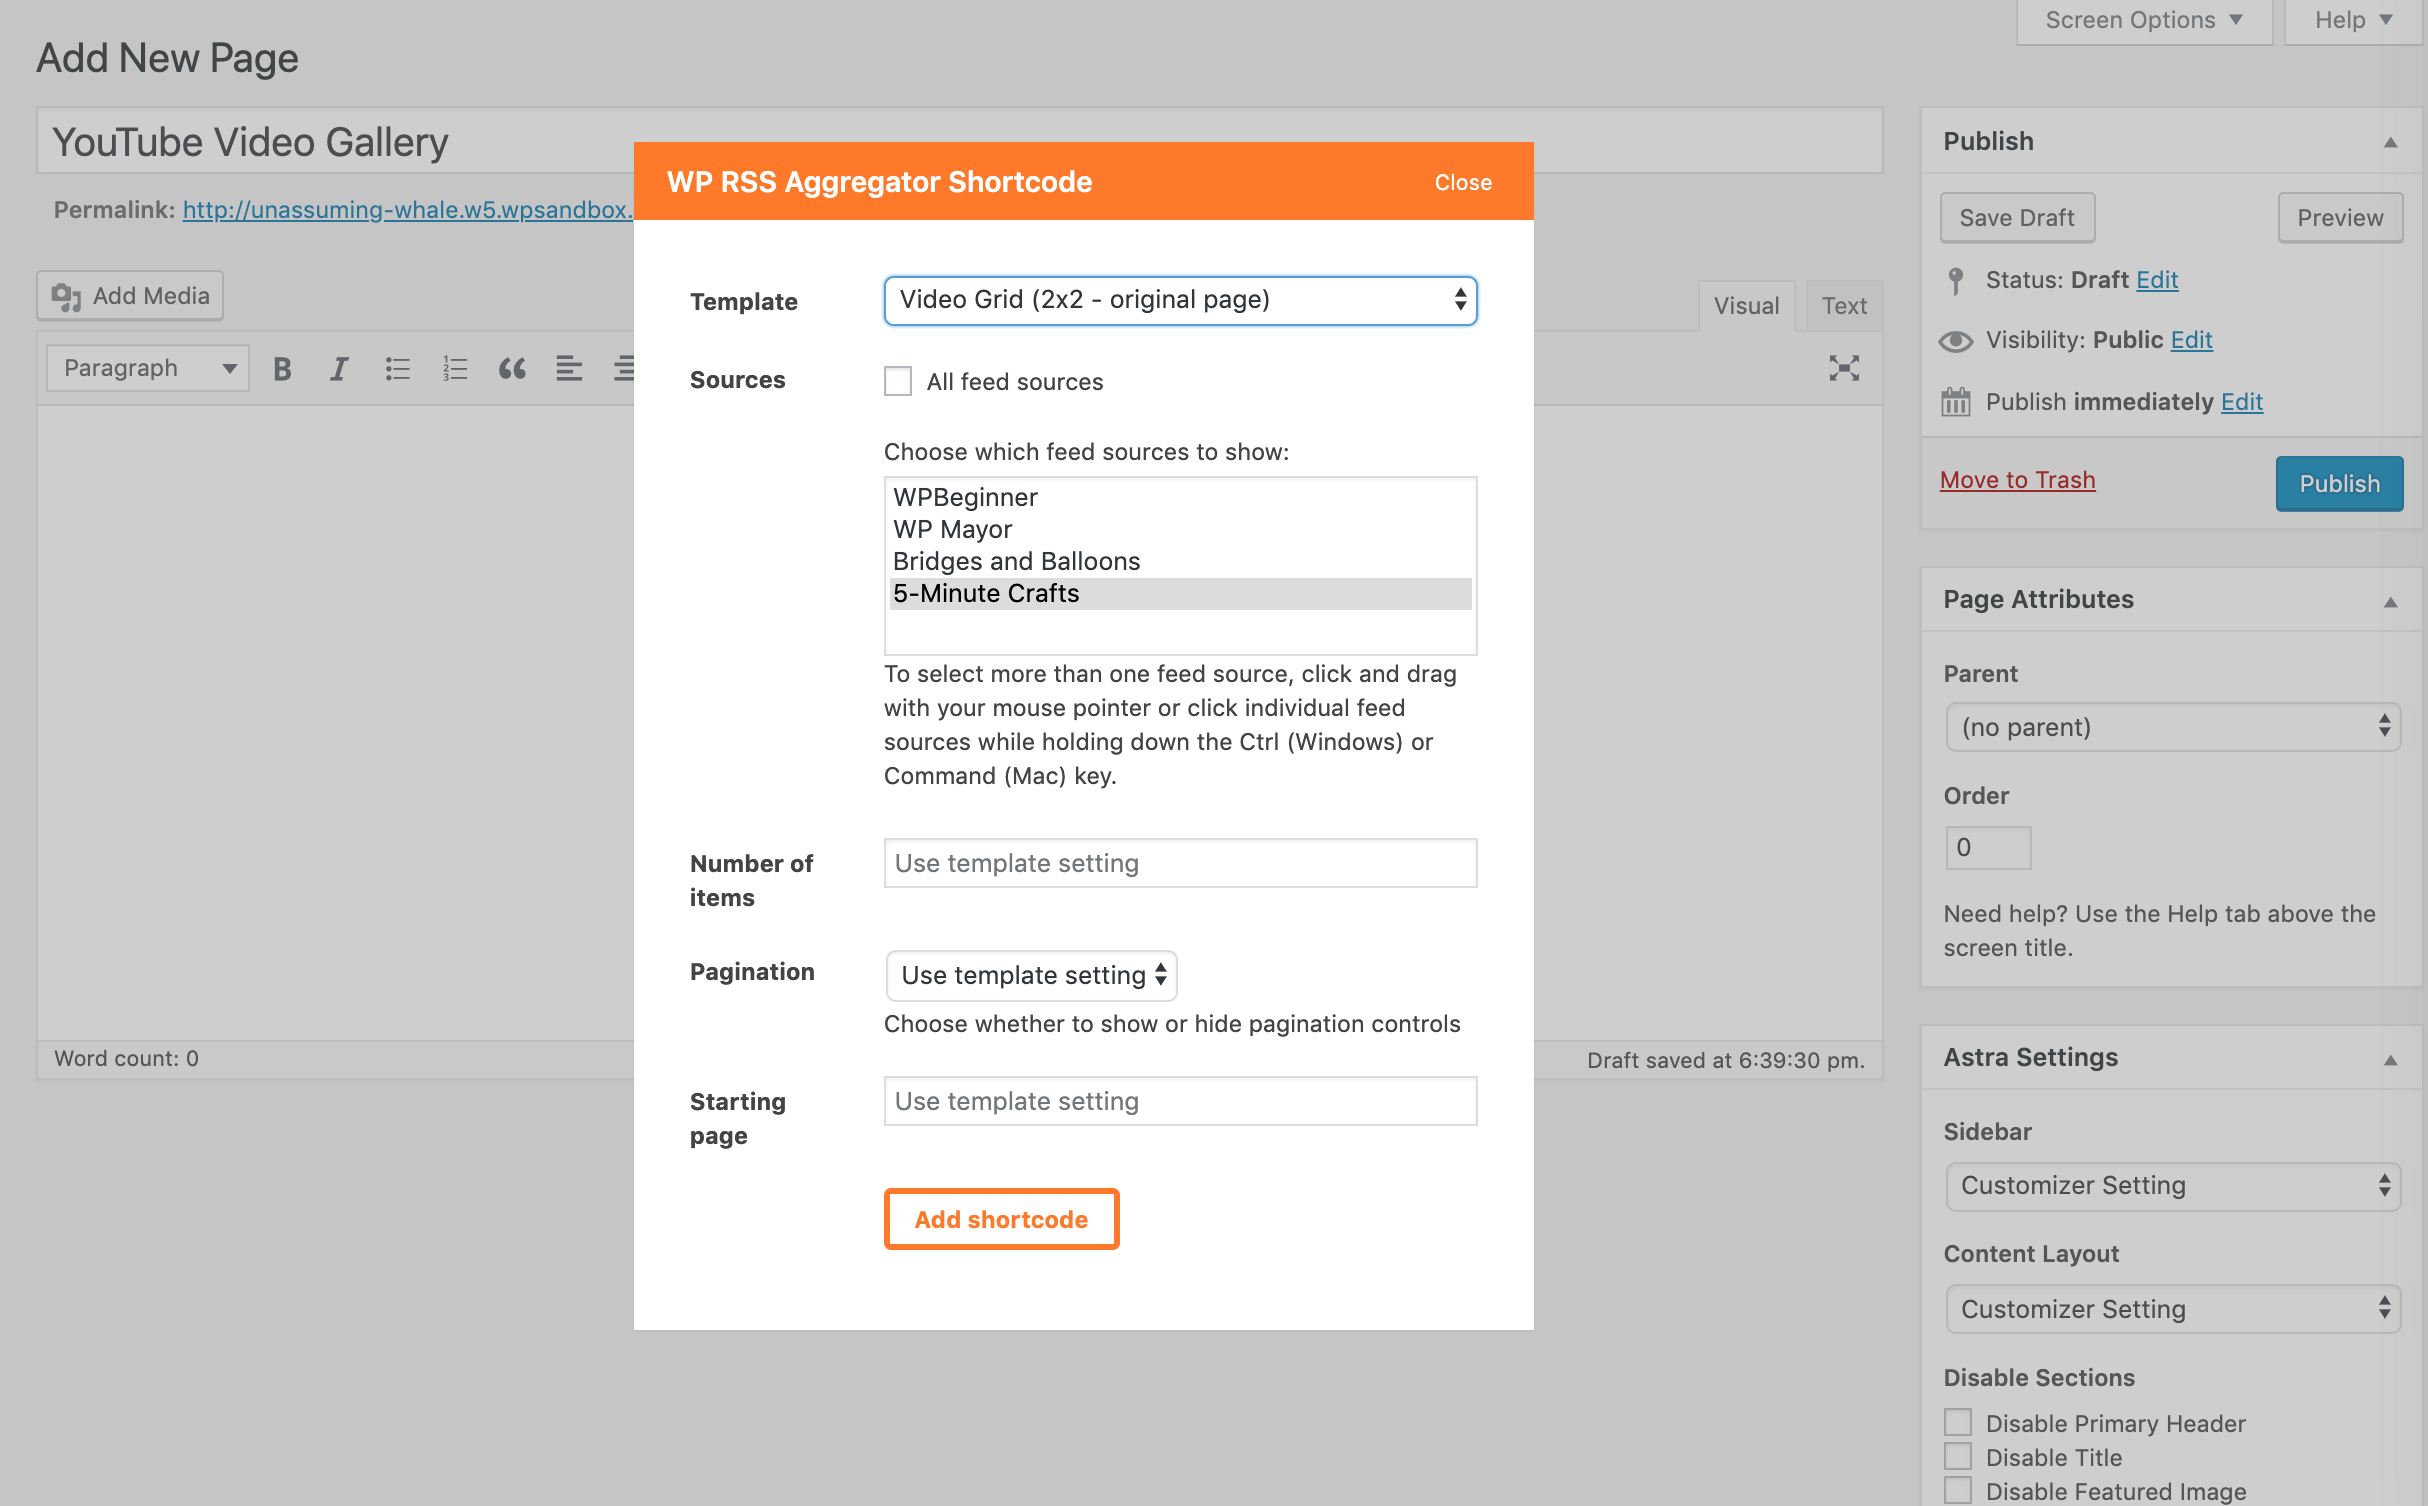Select WP Mayor in the feed sources list
The width and height of the screenshot is (2428, 1506).
pos(1180,529)
